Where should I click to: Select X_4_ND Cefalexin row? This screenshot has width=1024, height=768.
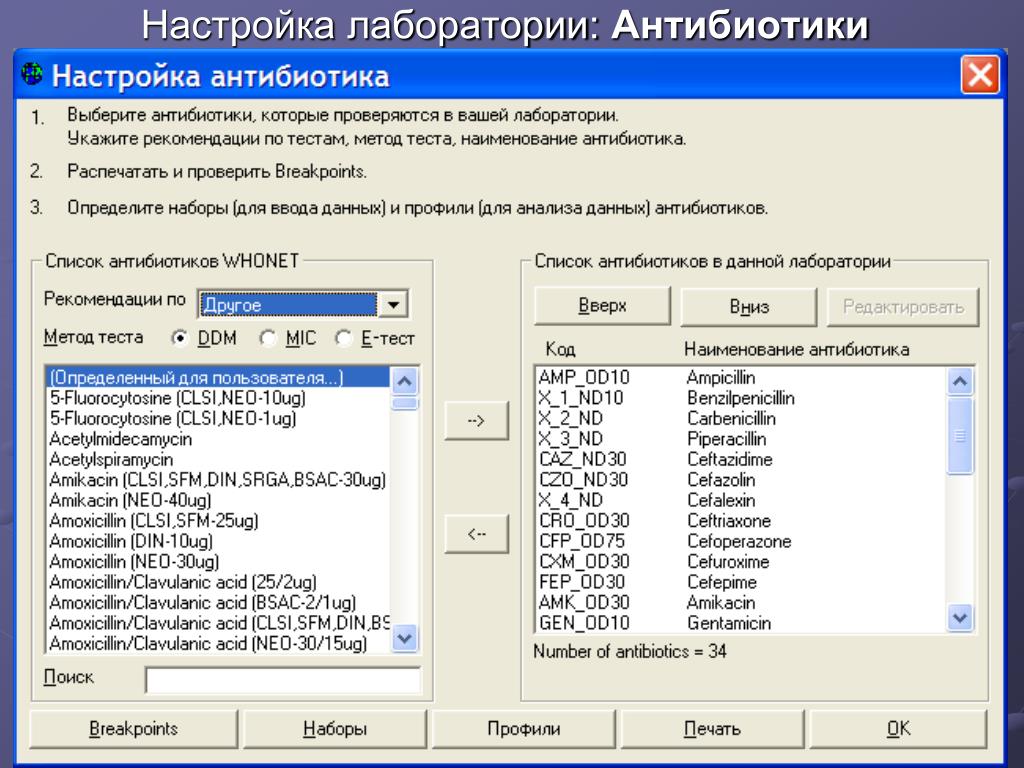coord(741,500)
